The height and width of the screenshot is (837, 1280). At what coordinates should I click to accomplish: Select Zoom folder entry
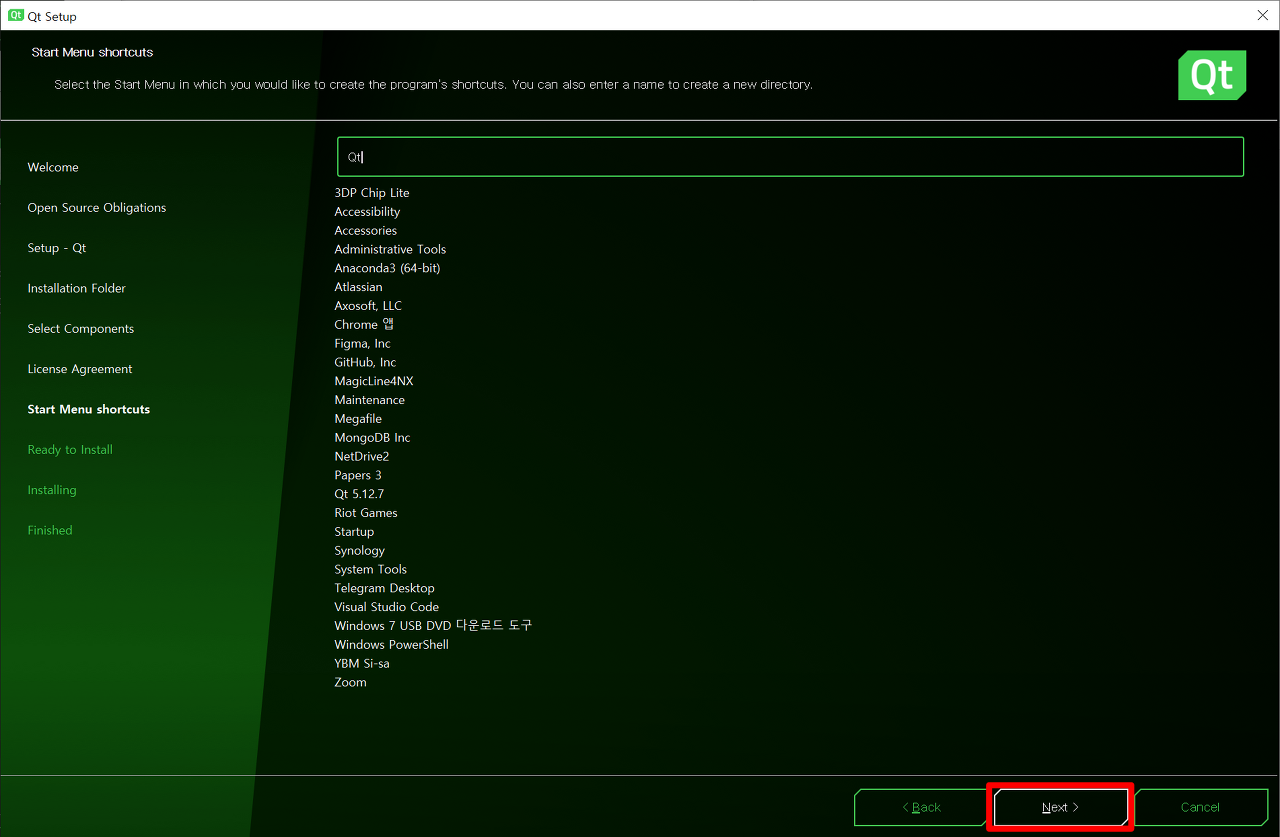(x=350, y=683)
